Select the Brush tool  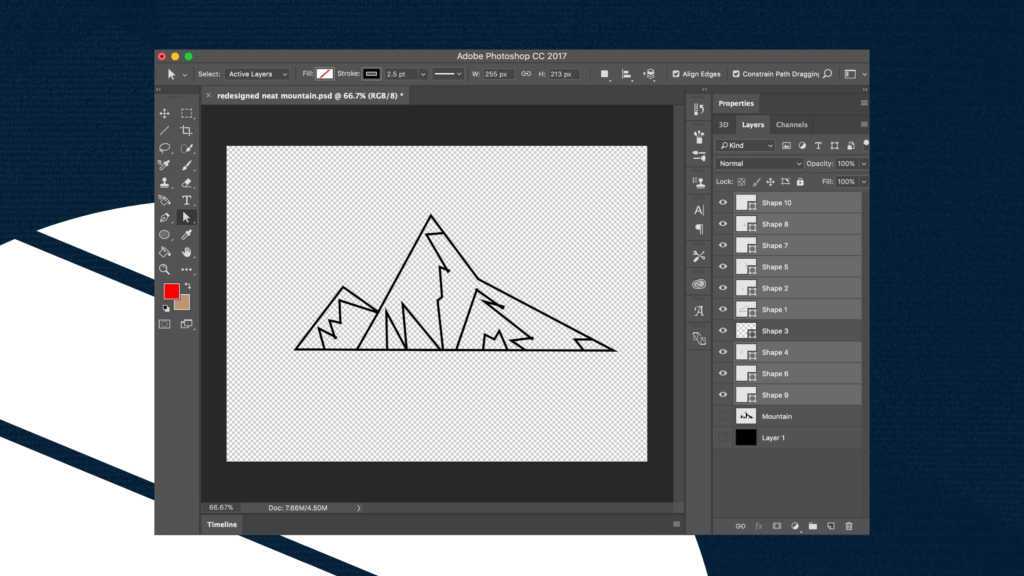click(x=187, y=165)
